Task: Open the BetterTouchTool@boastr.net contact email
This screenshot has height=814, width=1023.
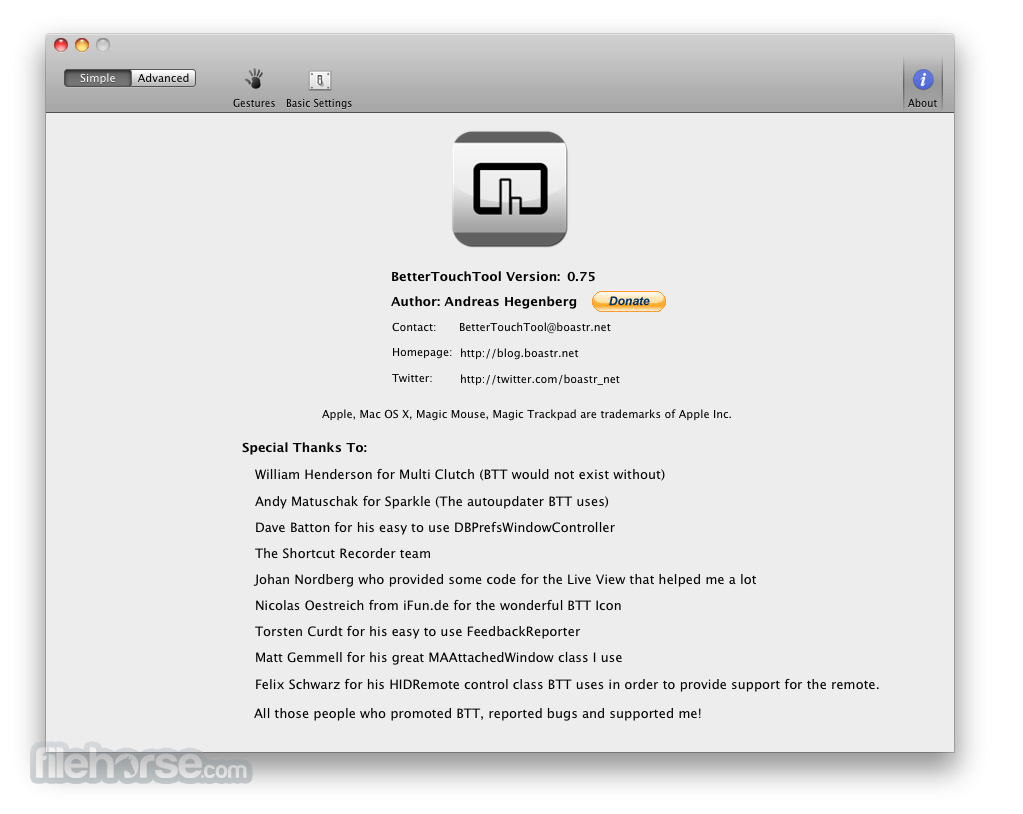Action: tap(534, 327)
